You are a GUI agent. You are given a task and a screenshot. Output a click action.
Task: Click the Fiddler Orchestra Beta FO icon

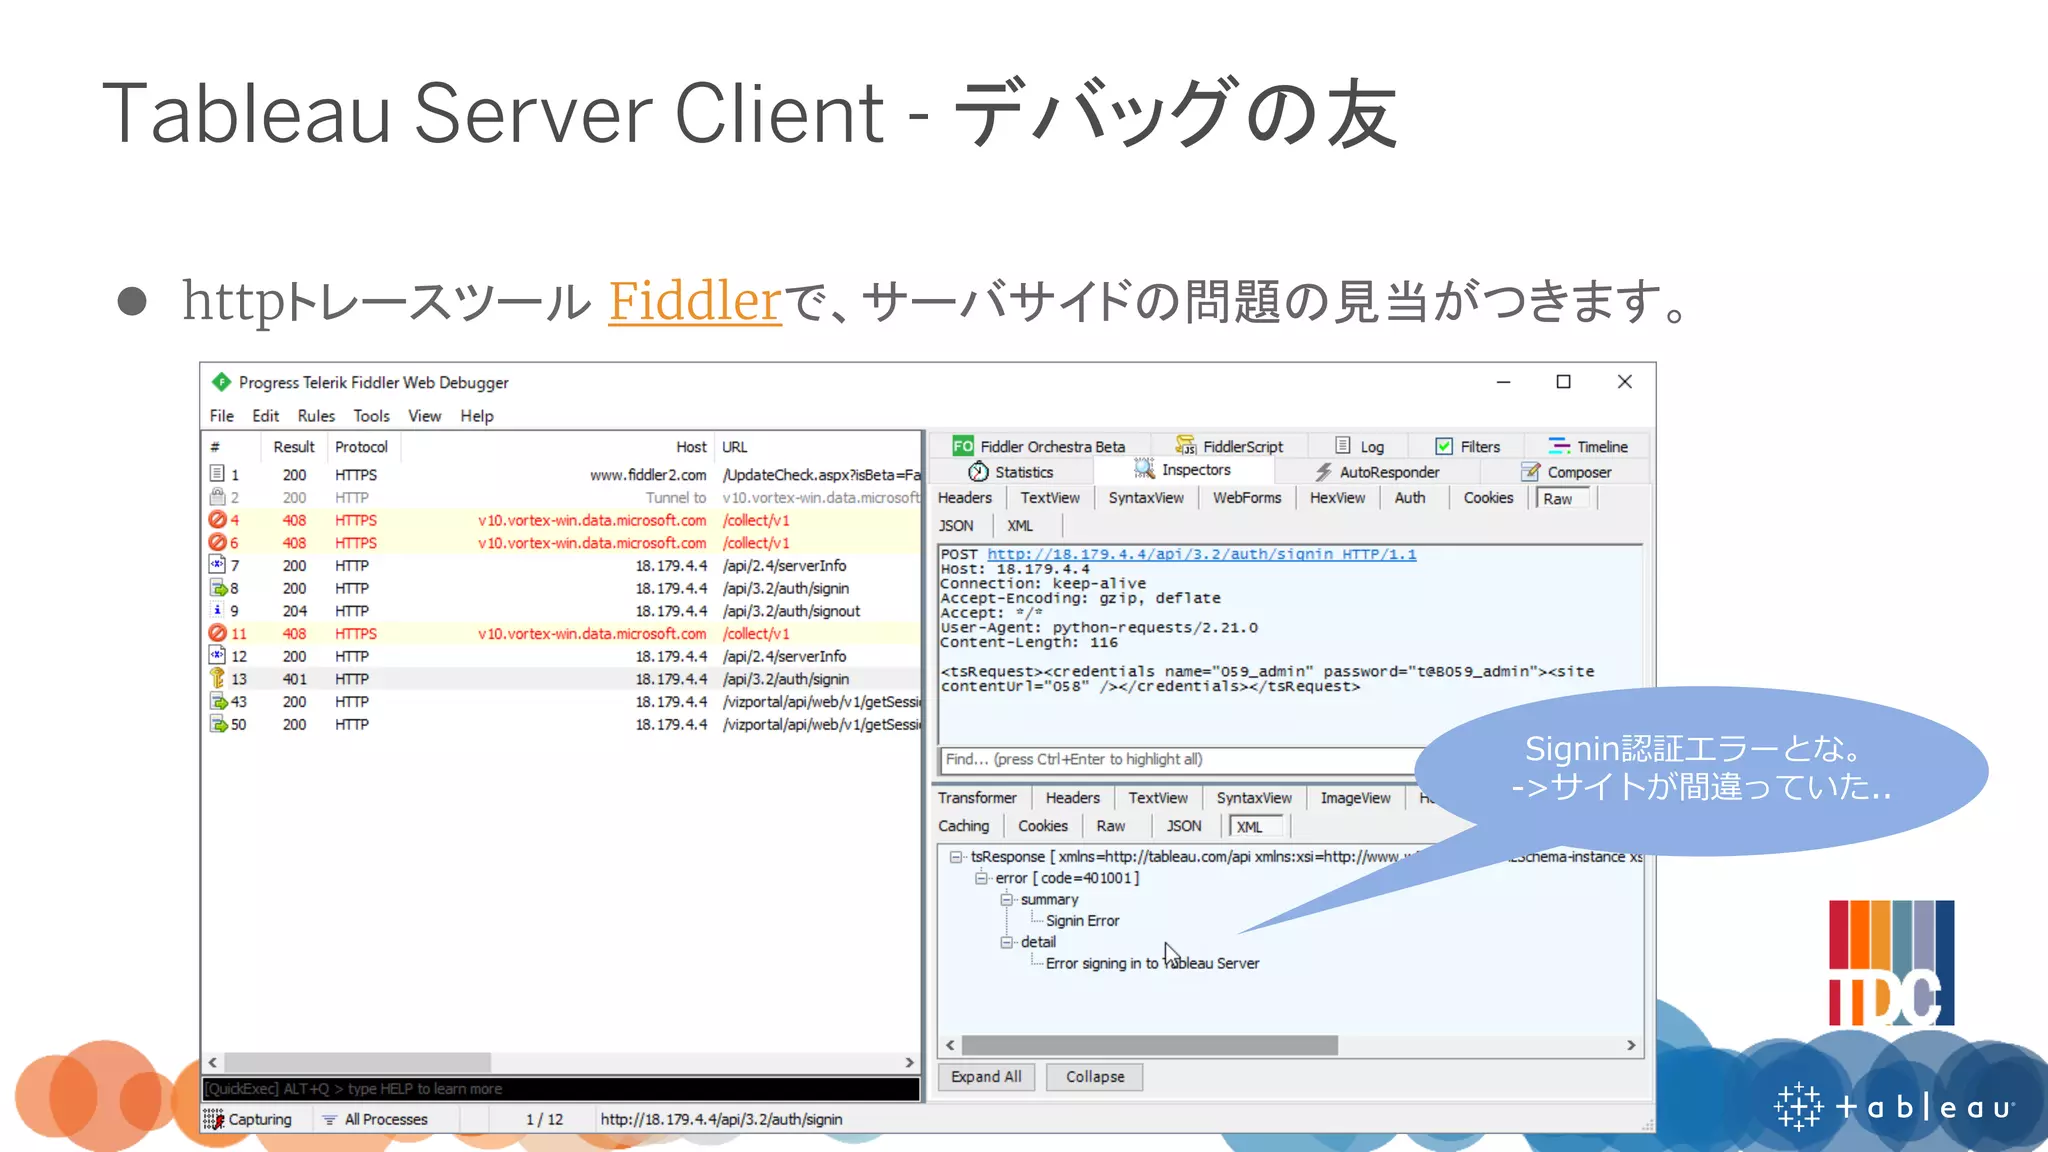(963, 446)
